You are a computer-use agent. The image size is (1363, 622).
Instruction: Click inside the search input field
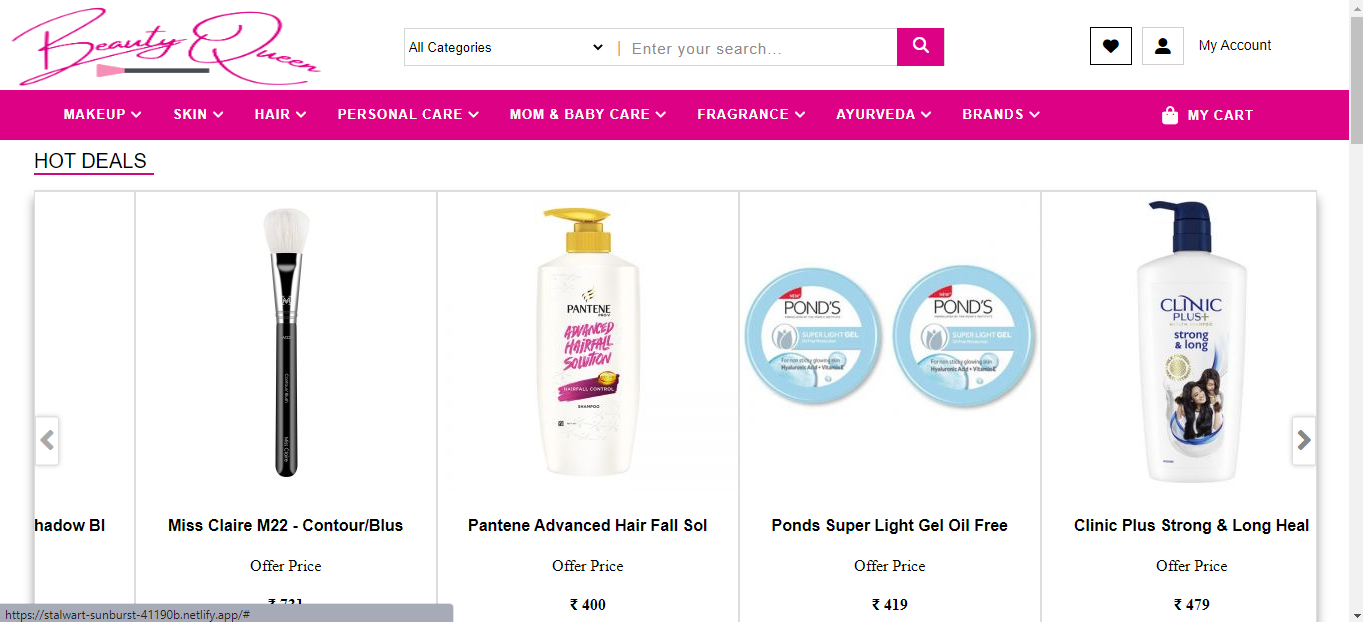pos(758,46)
